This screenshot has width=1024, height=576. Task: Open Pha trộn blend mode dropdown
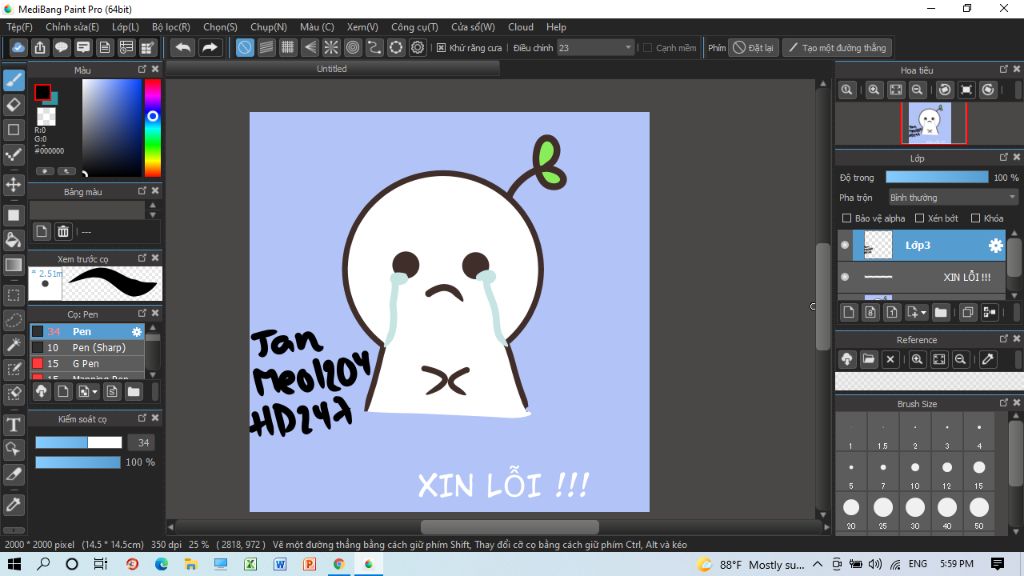(953, 197)
